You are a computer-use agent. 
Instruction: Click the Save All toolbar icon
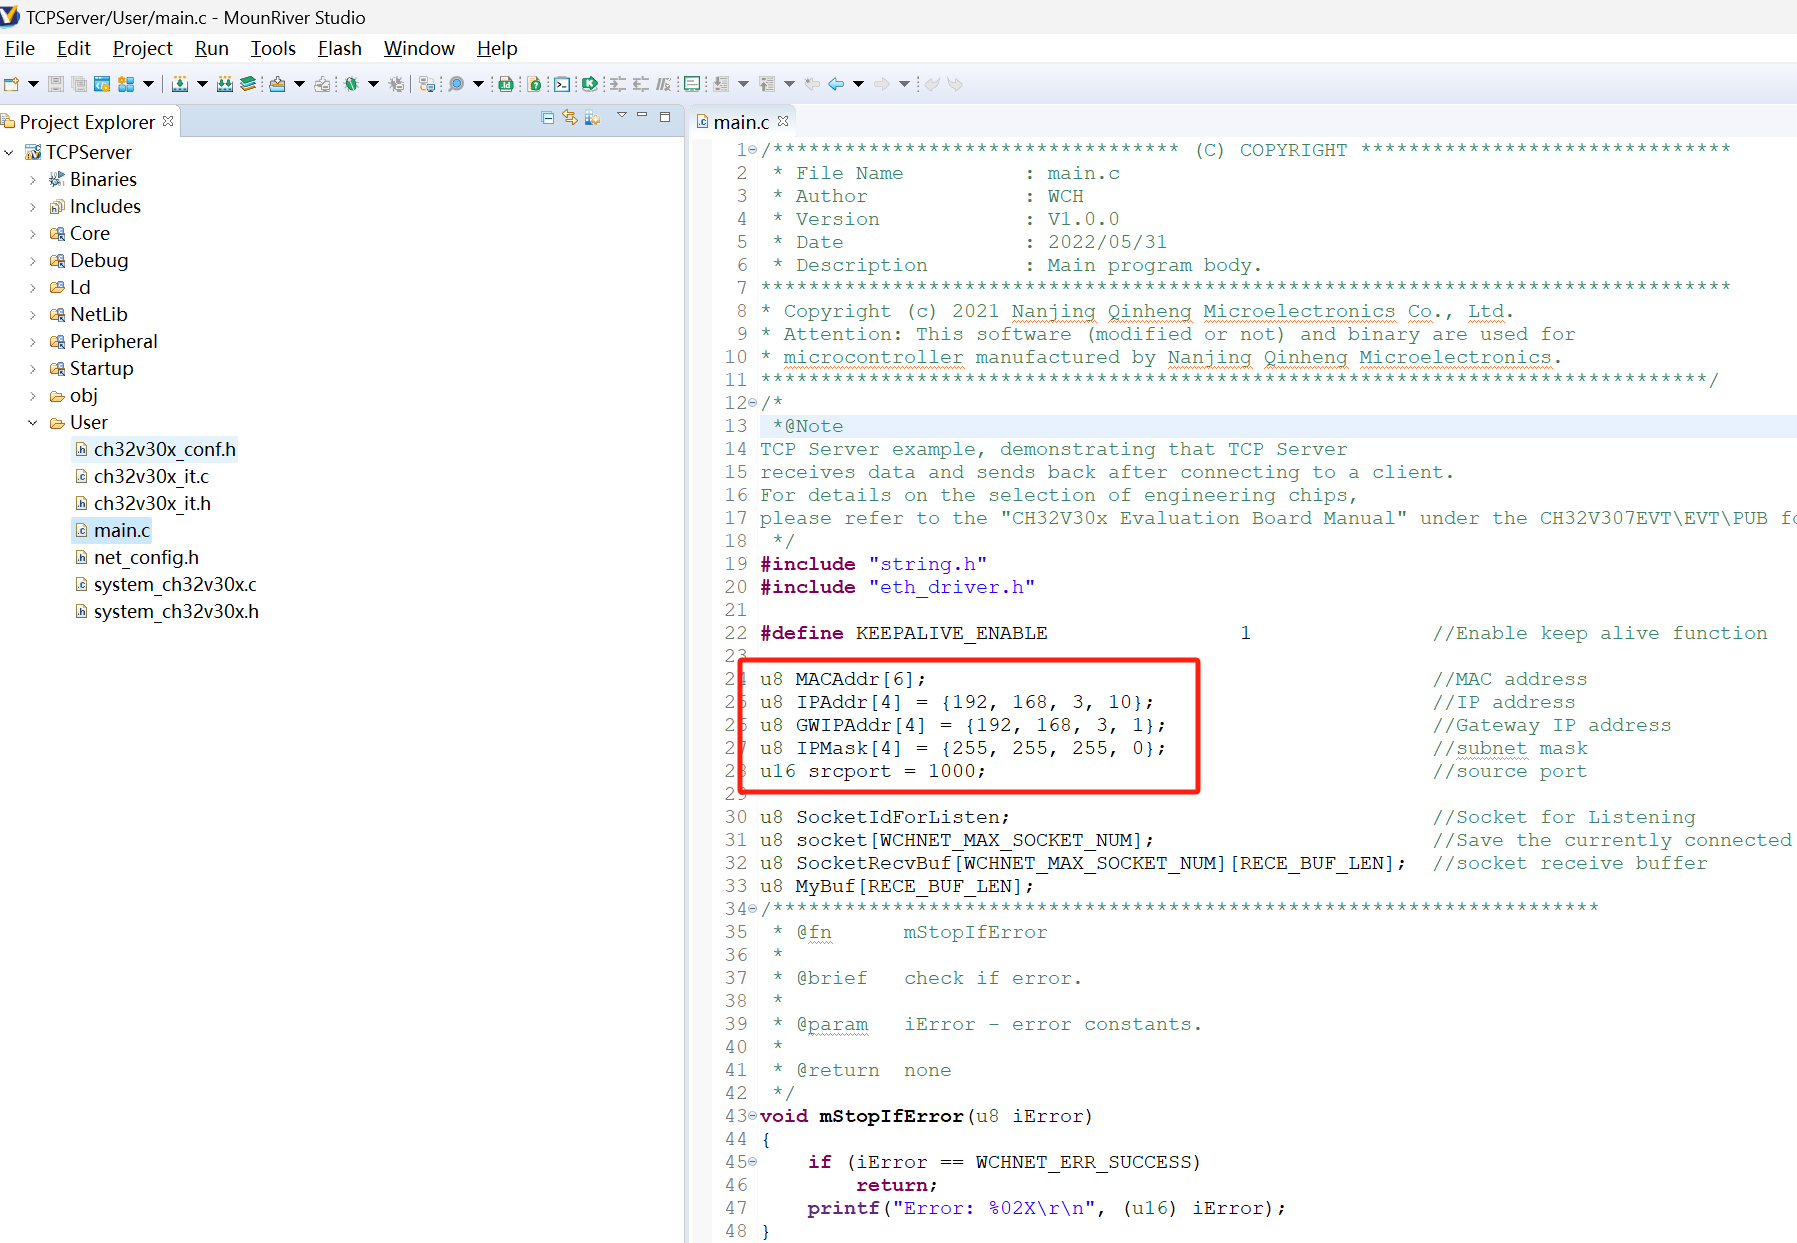pos(79,84)
